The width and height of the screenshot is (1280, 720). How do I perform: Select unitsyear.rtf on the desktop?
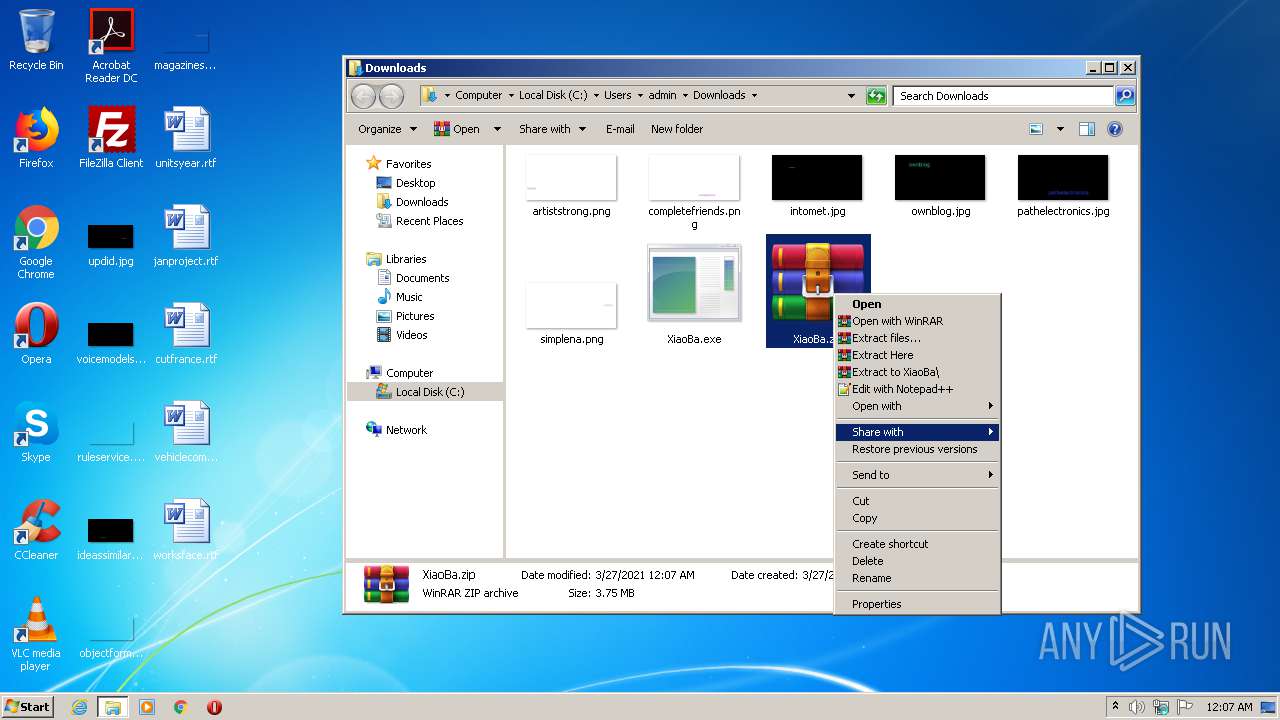186,138
